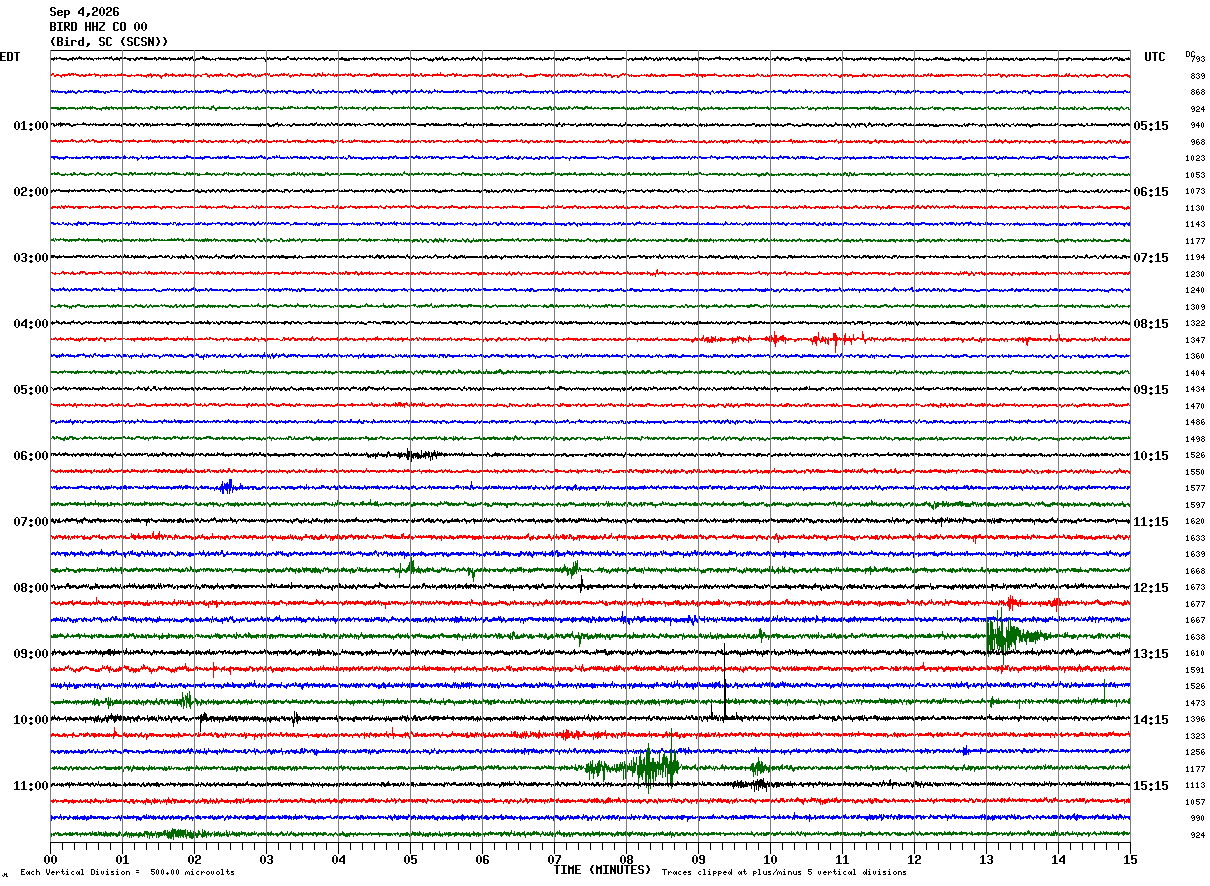Screen dimensions: 1210x886
Task: Click the TIME (MINUTES) axis label
Action: [602, 870]
